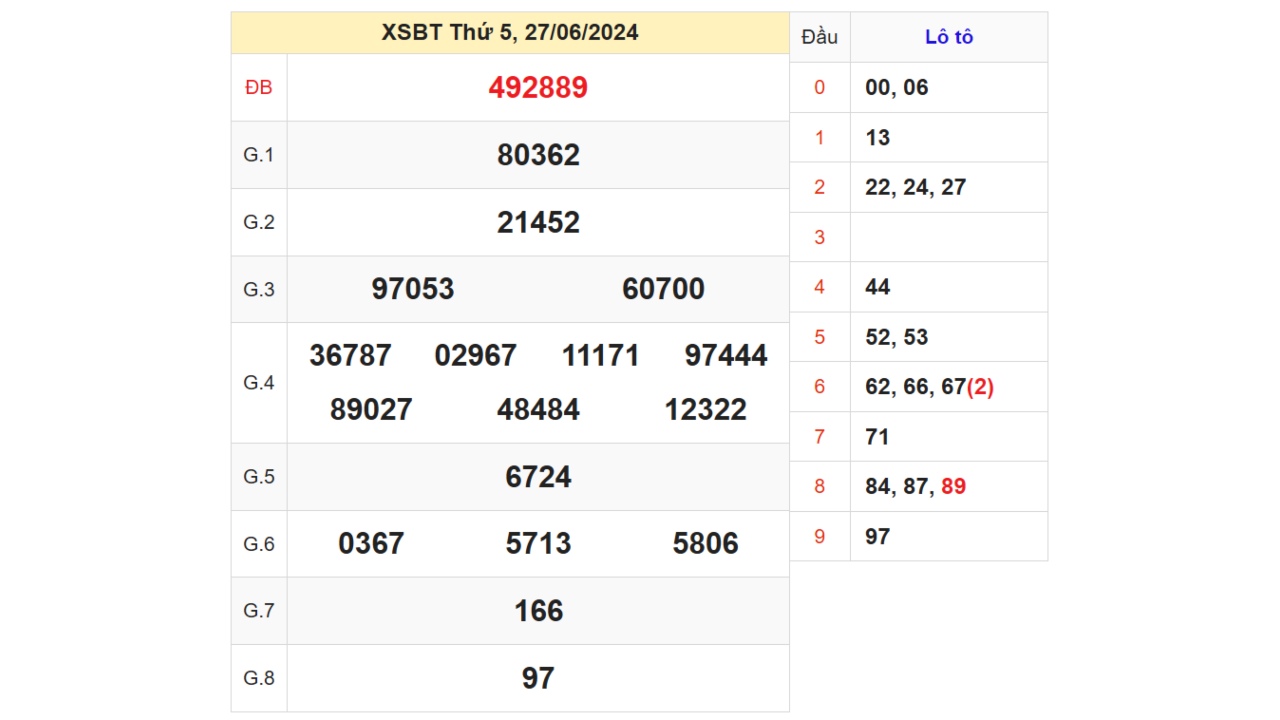Click the G.6 row label
The width and height of the screenshot is (1280, 720).
tap(258, 543)
